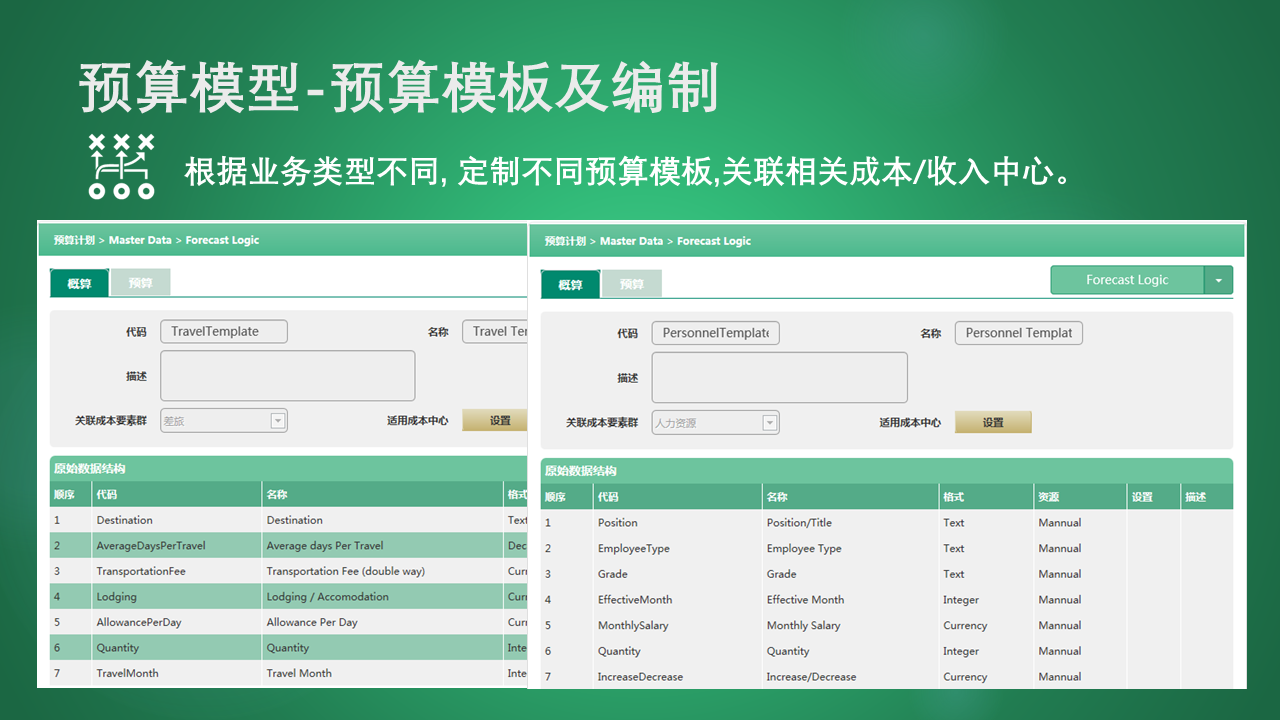Click the Travel Template name field
The height and width of the screenshot is (720, 1280).
[495, 331]
